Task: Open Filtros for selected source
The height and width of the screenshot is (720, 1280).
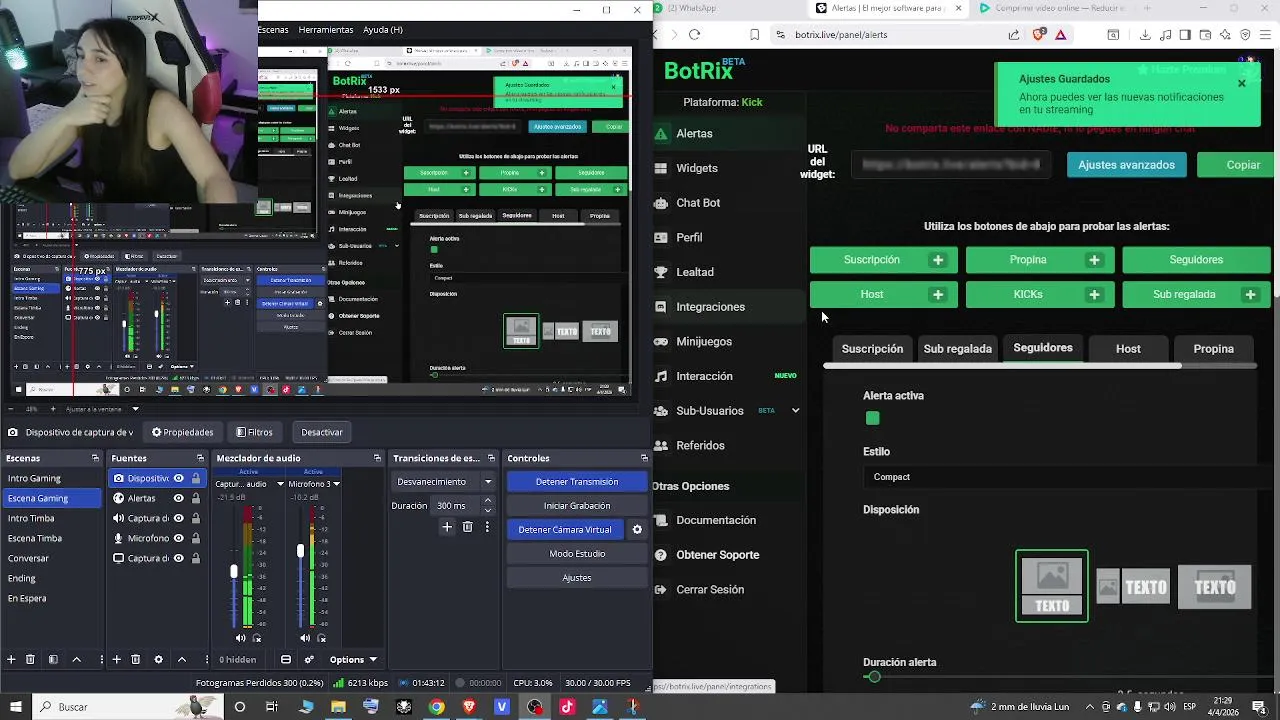Action: pyautogui.click(x=254, y=432)
